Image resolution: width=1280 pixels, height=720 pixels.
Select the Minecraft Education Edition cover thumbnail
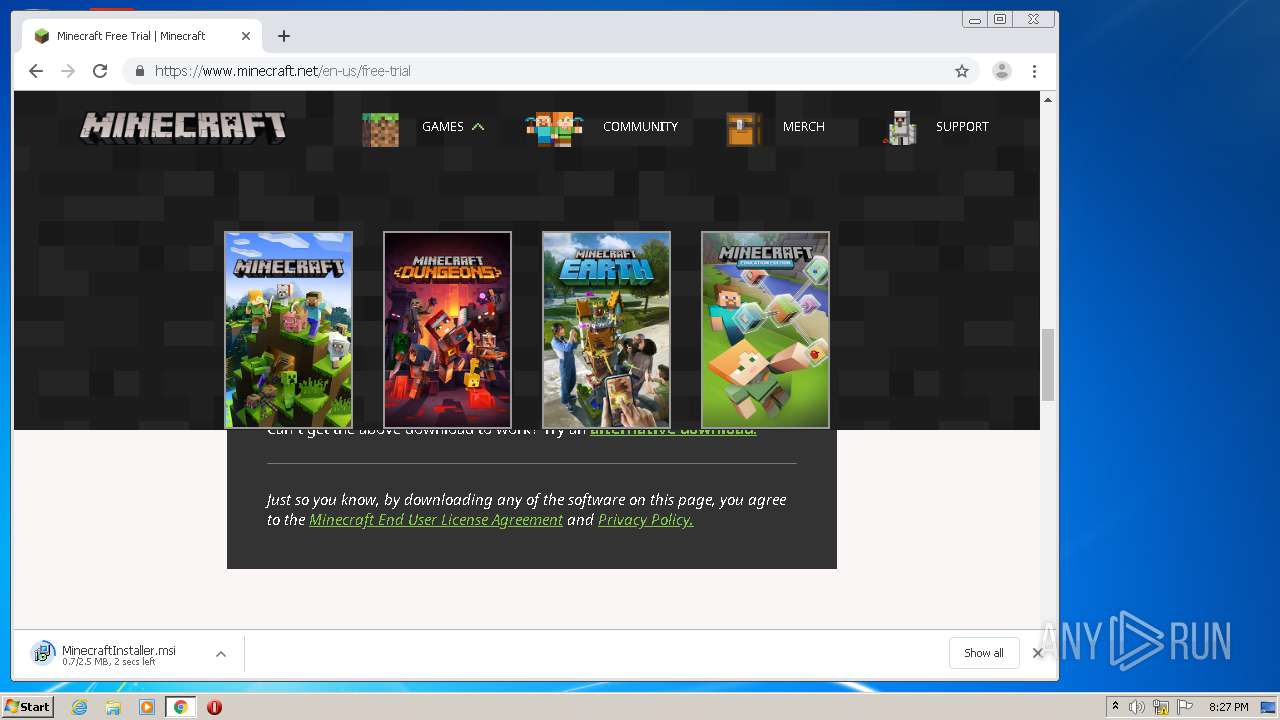tap(765, 330)
